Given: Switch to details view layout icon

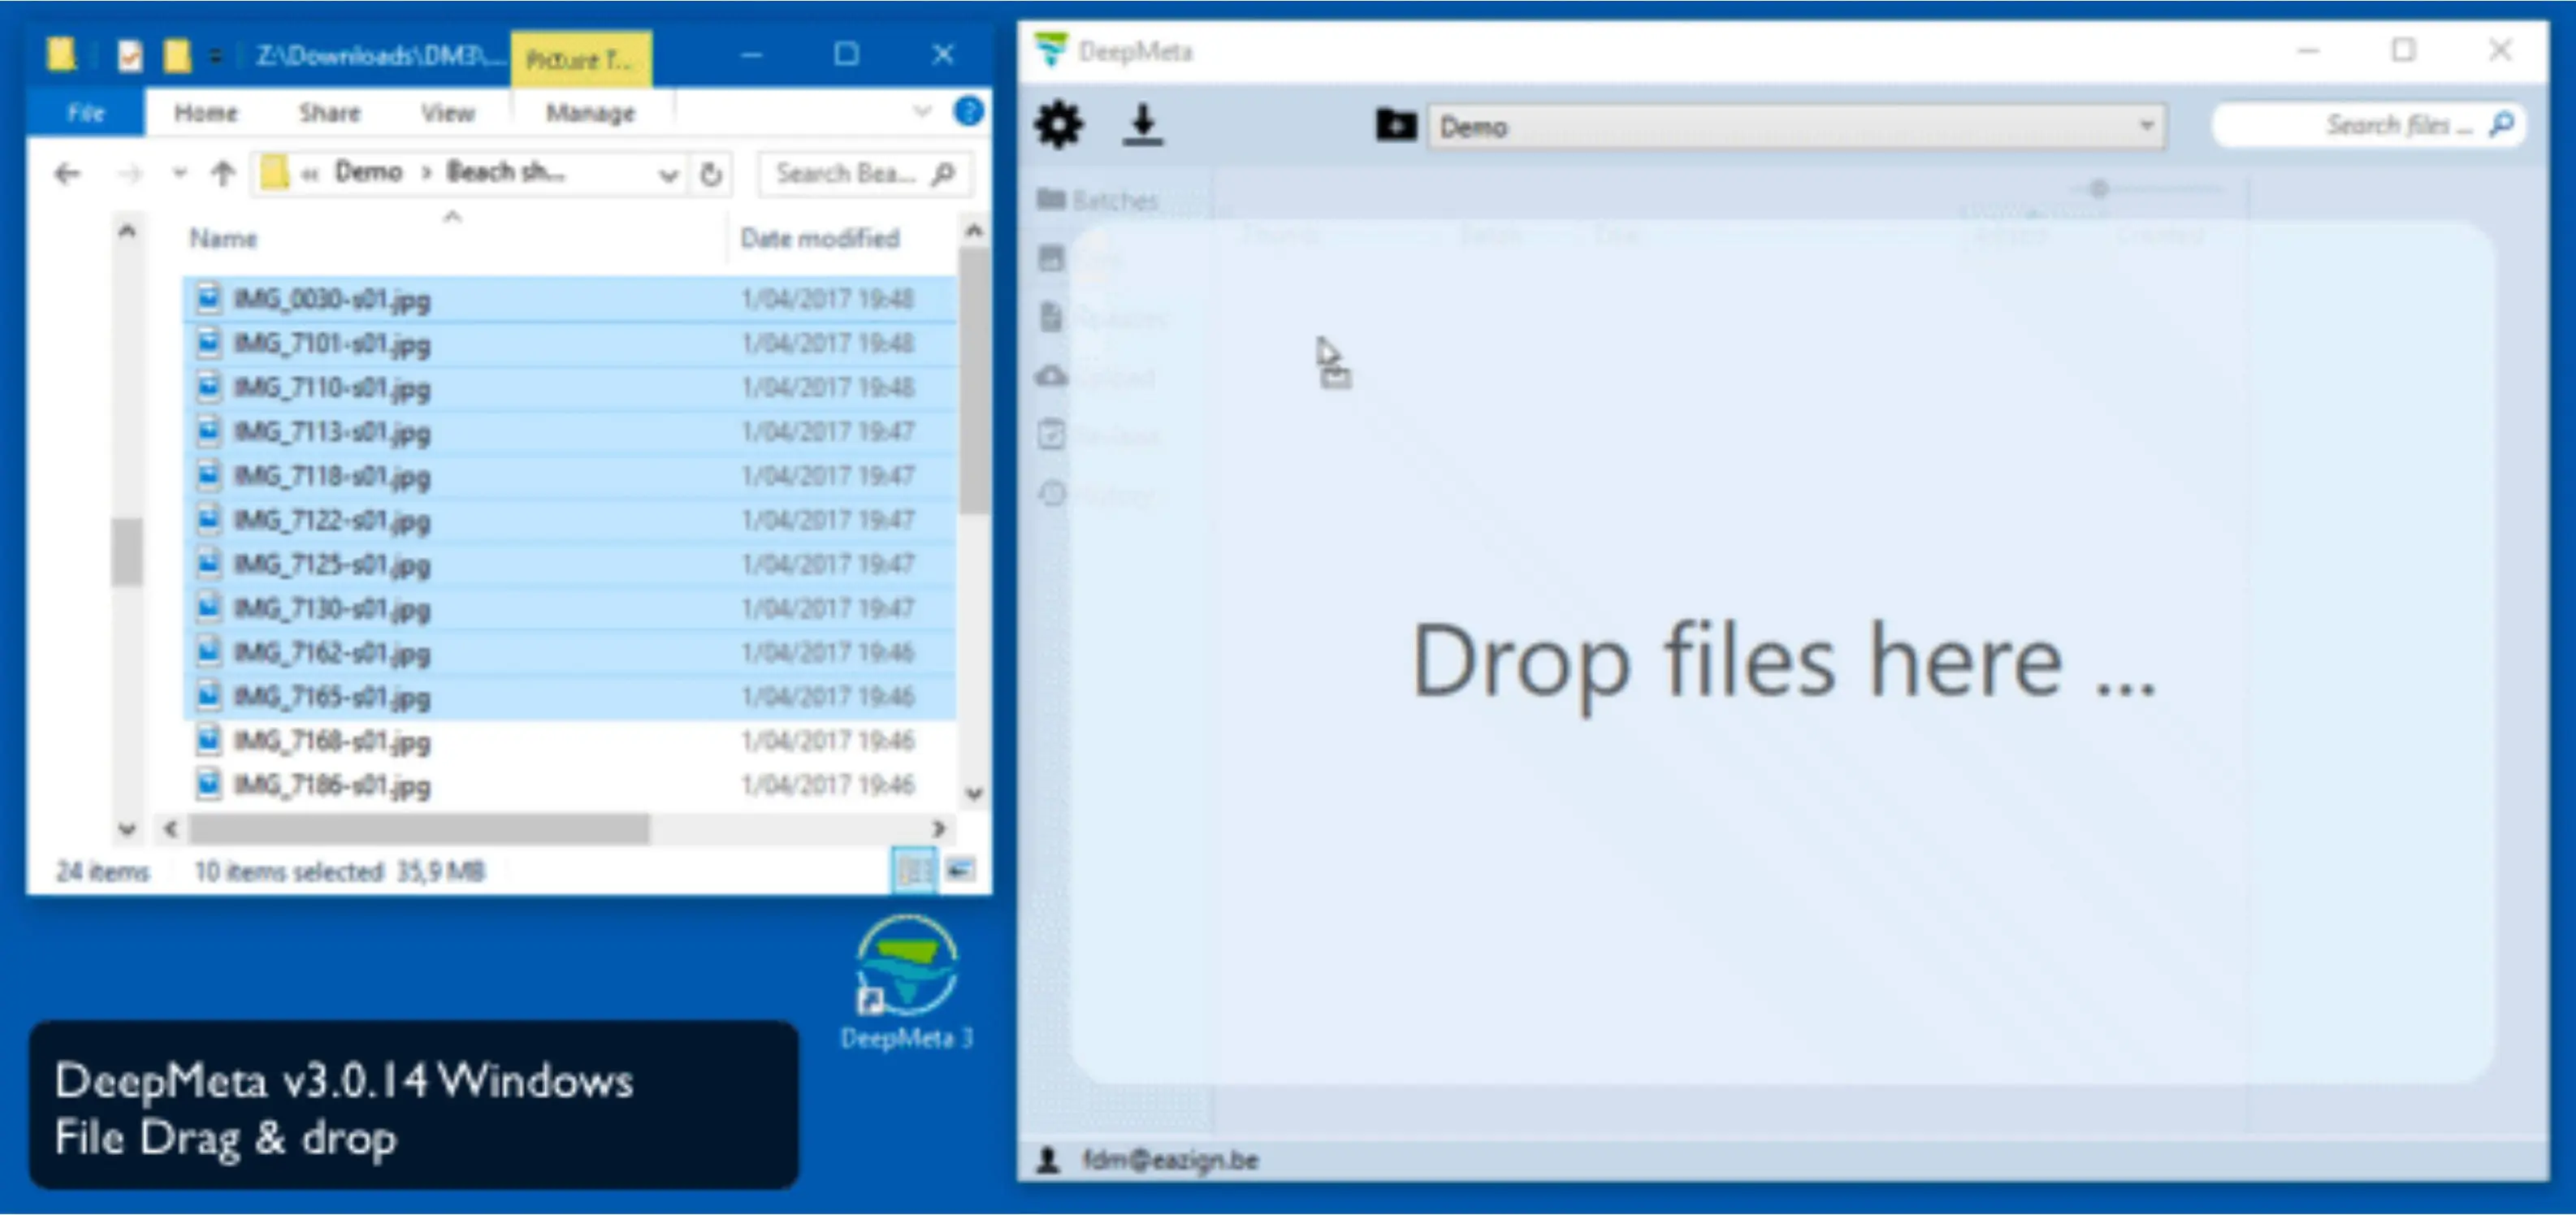Looking at the screenshot, I should [913, 870].
